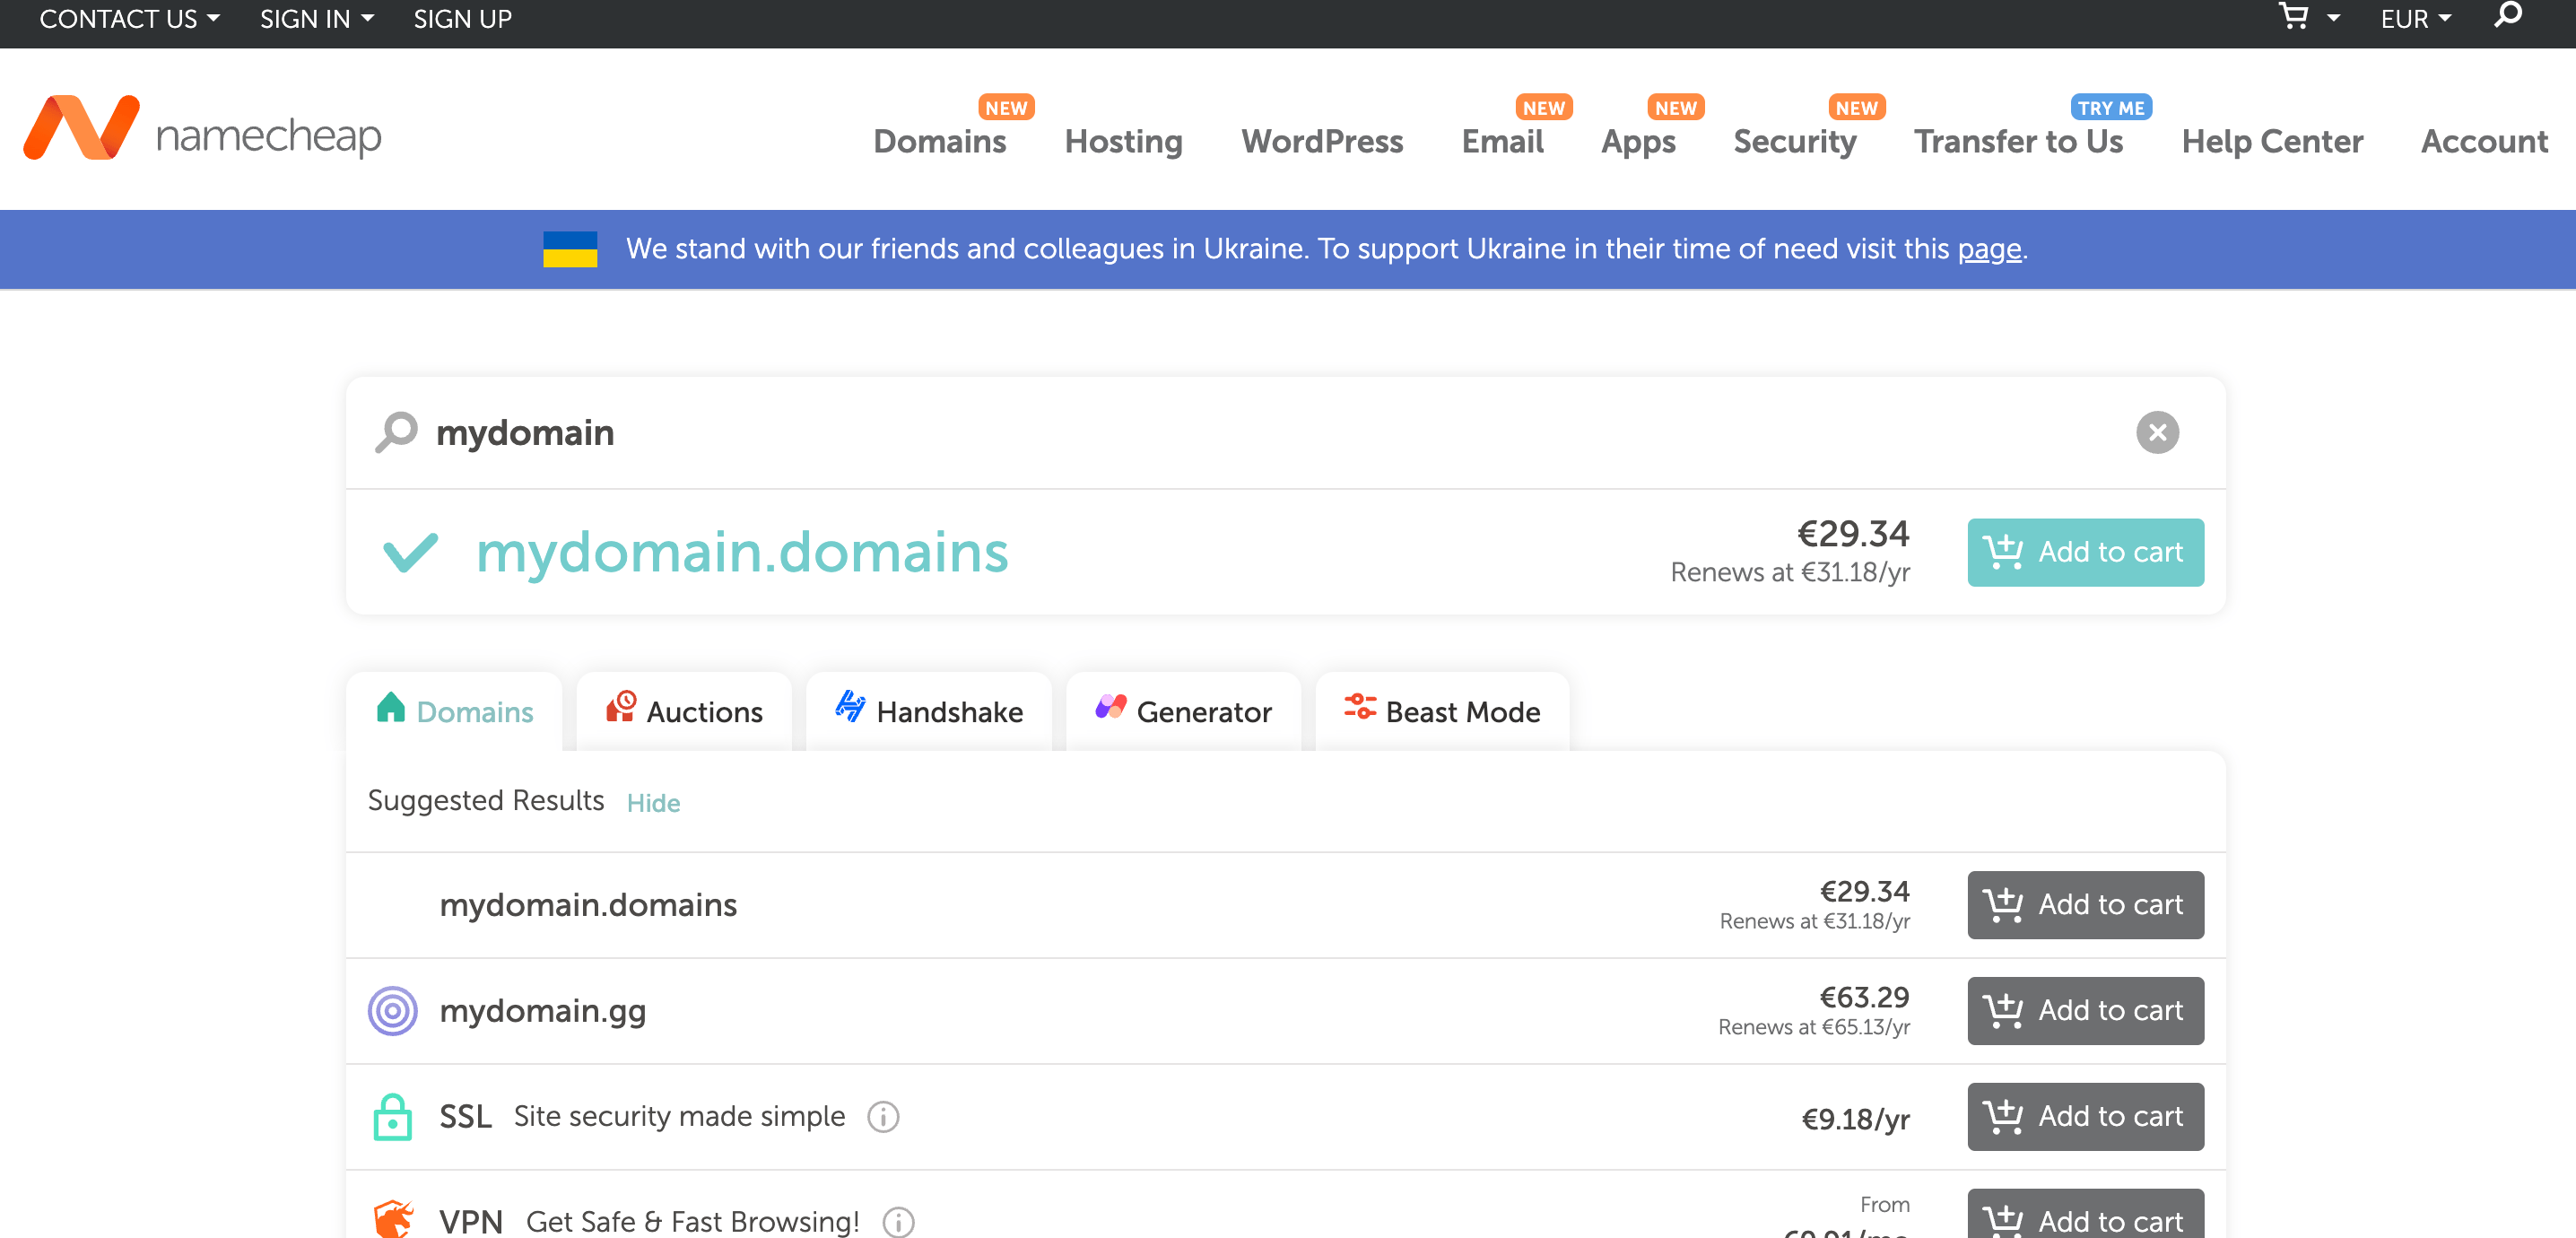This screenshot has height=1238, width=2576.
Task: Click the purple target icon beside mydomain.gg
Action: coord(392,1011)
